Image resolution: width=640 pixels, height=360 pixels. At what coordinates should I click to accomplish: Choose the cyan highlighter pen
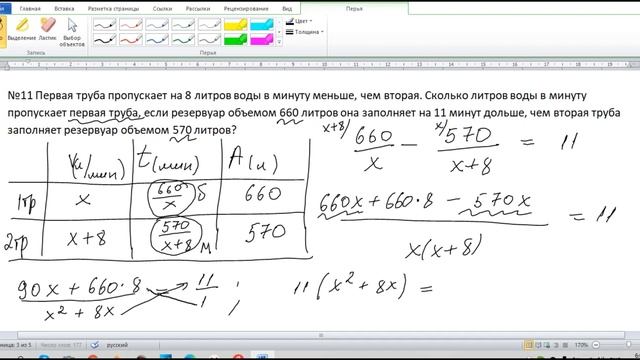(262, 24)
